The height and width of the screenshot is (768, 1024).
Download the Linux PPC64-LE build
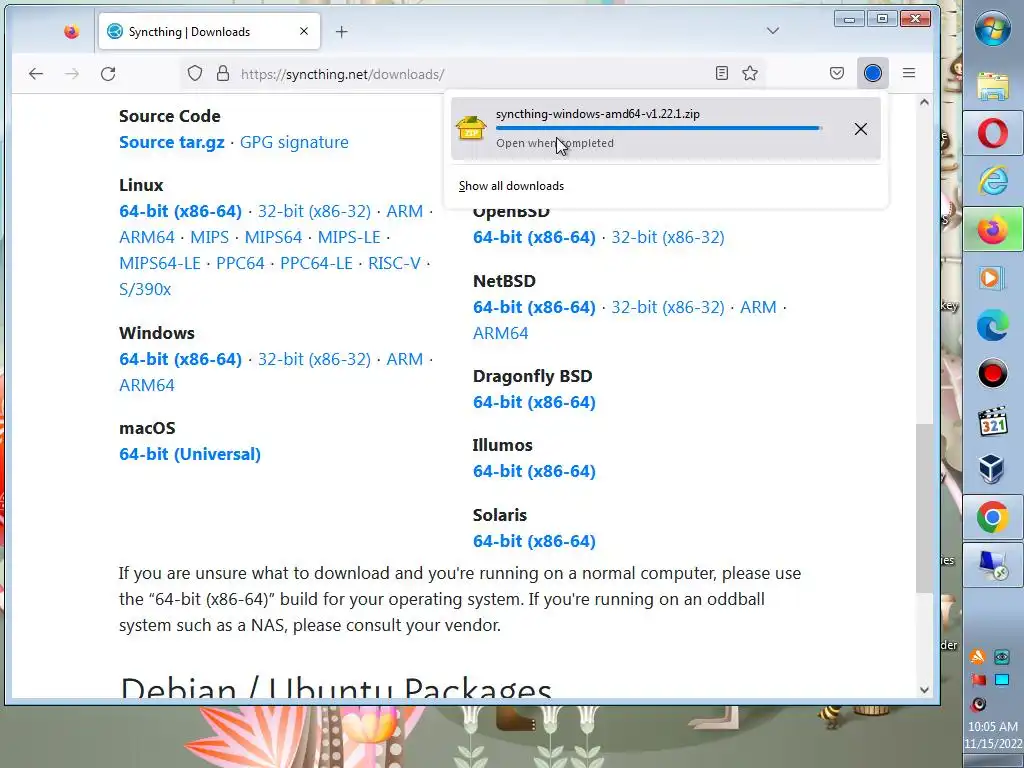pos(316,263)
